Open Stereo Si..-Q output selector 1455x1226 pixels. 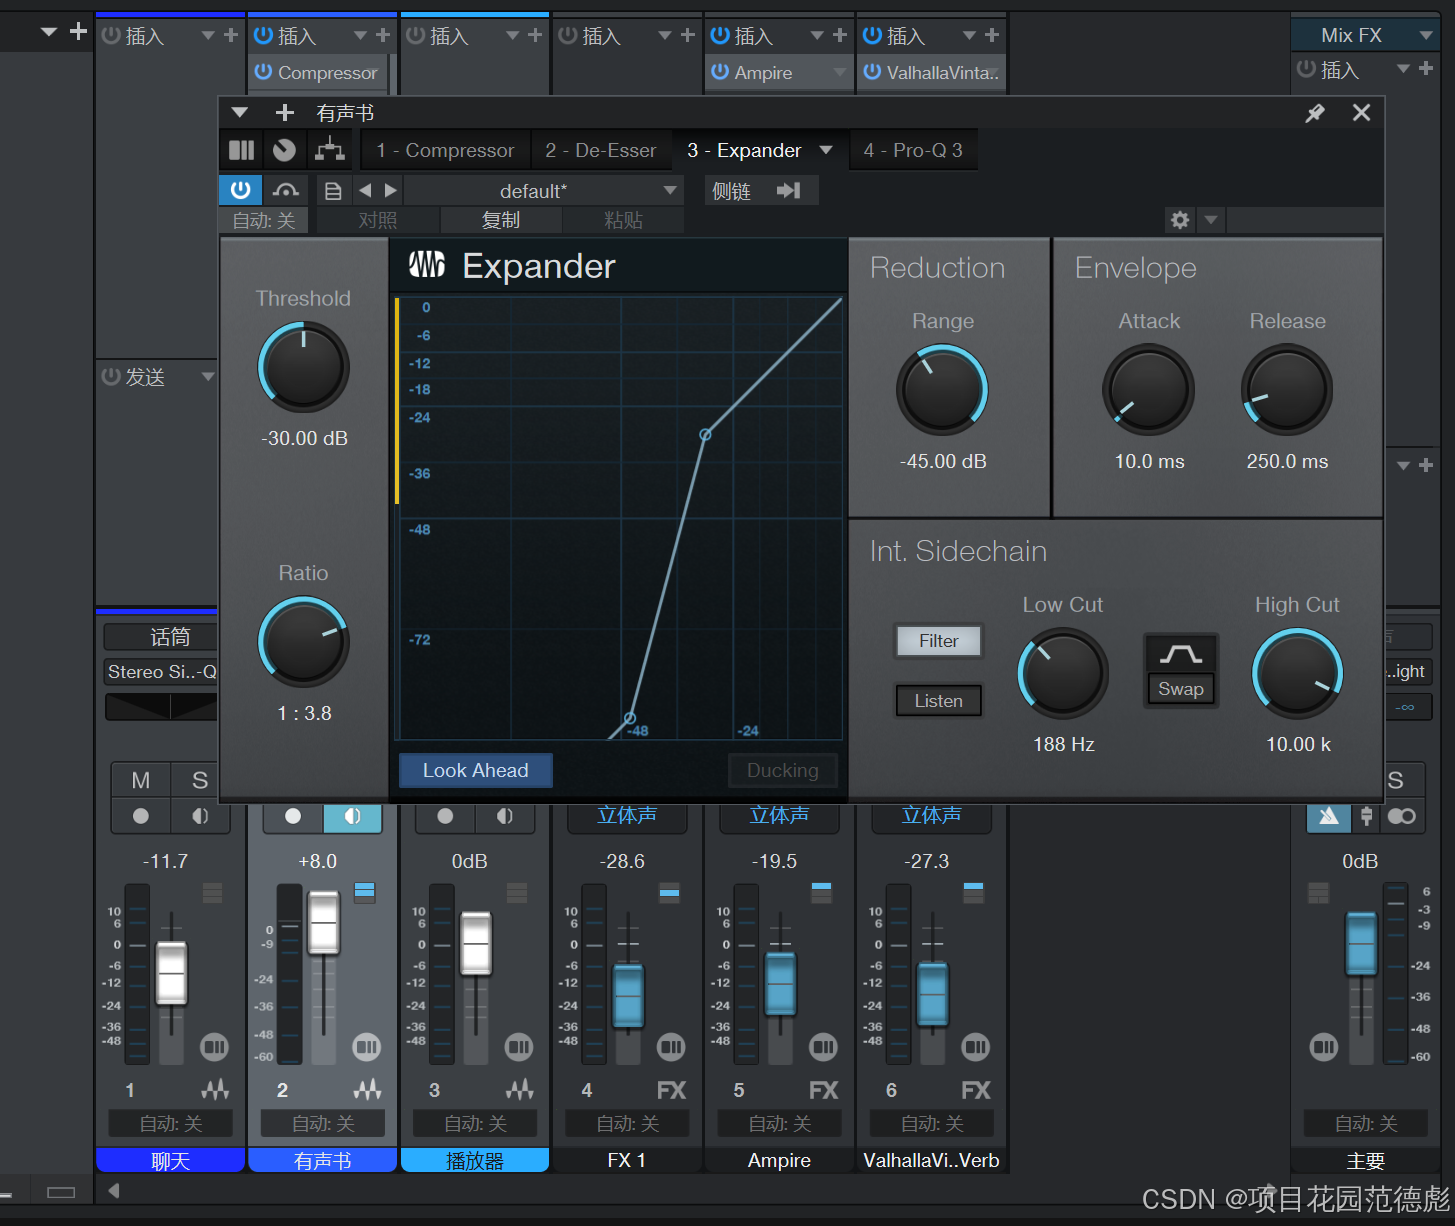click(x=161, y=672)
